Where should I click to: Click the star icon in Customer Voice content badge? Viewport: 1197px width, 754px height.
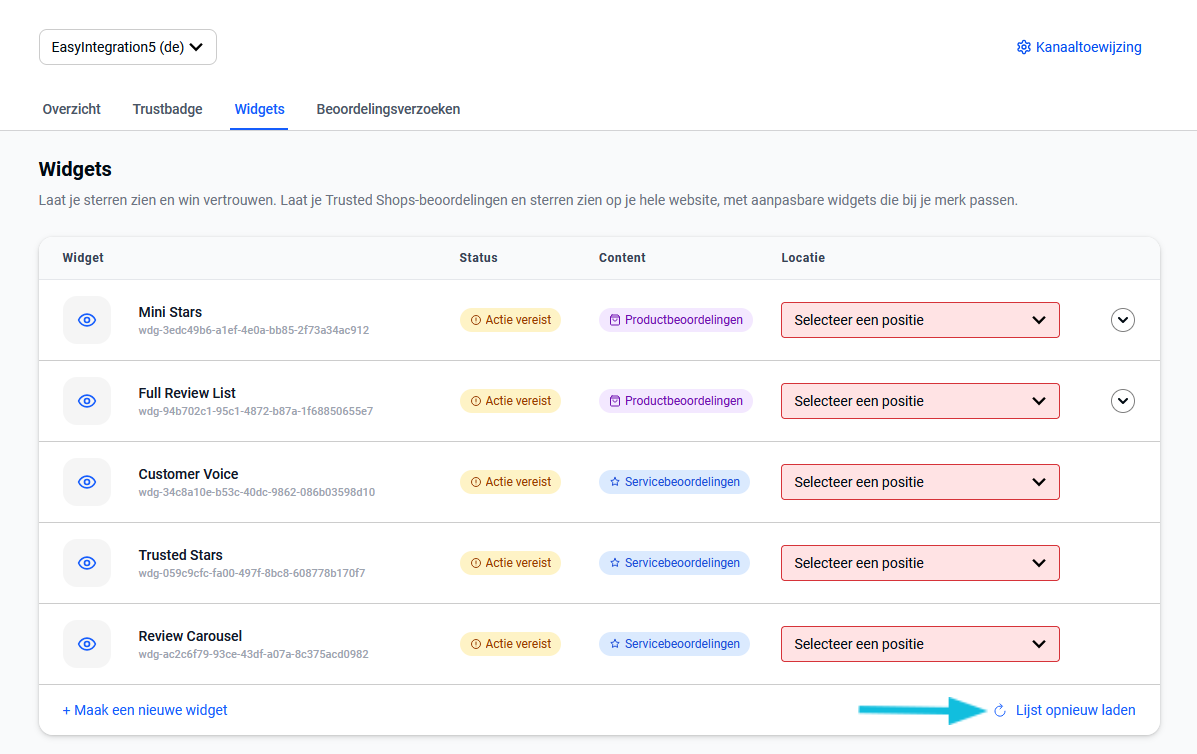[615, 482]
